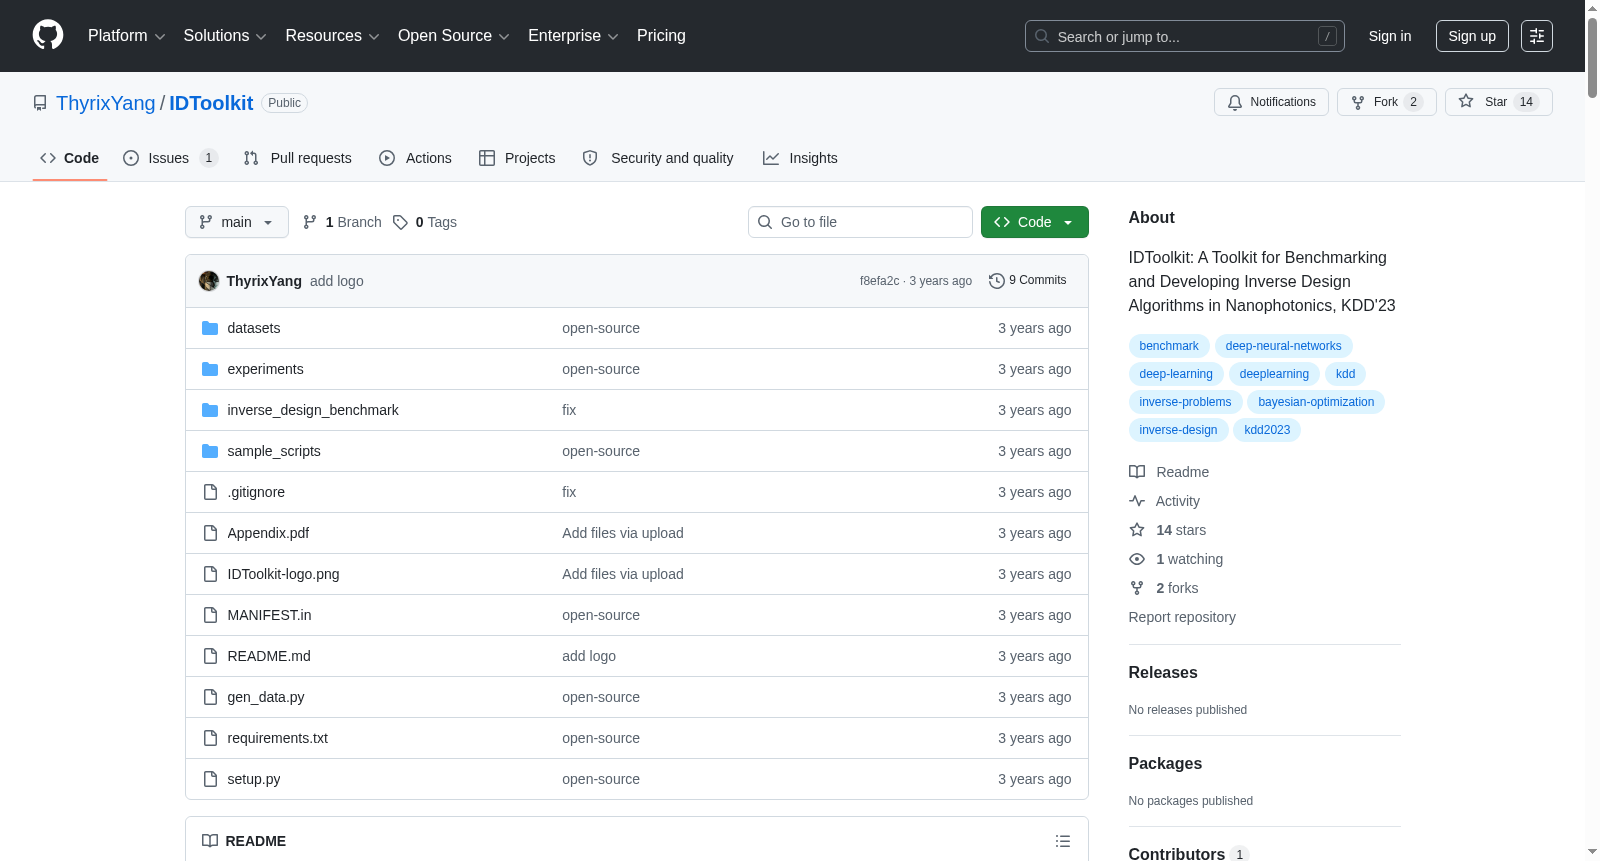Click the Appendix.pdf file icon
Viewport: 1600px width, 861px height.
(210, 533)
